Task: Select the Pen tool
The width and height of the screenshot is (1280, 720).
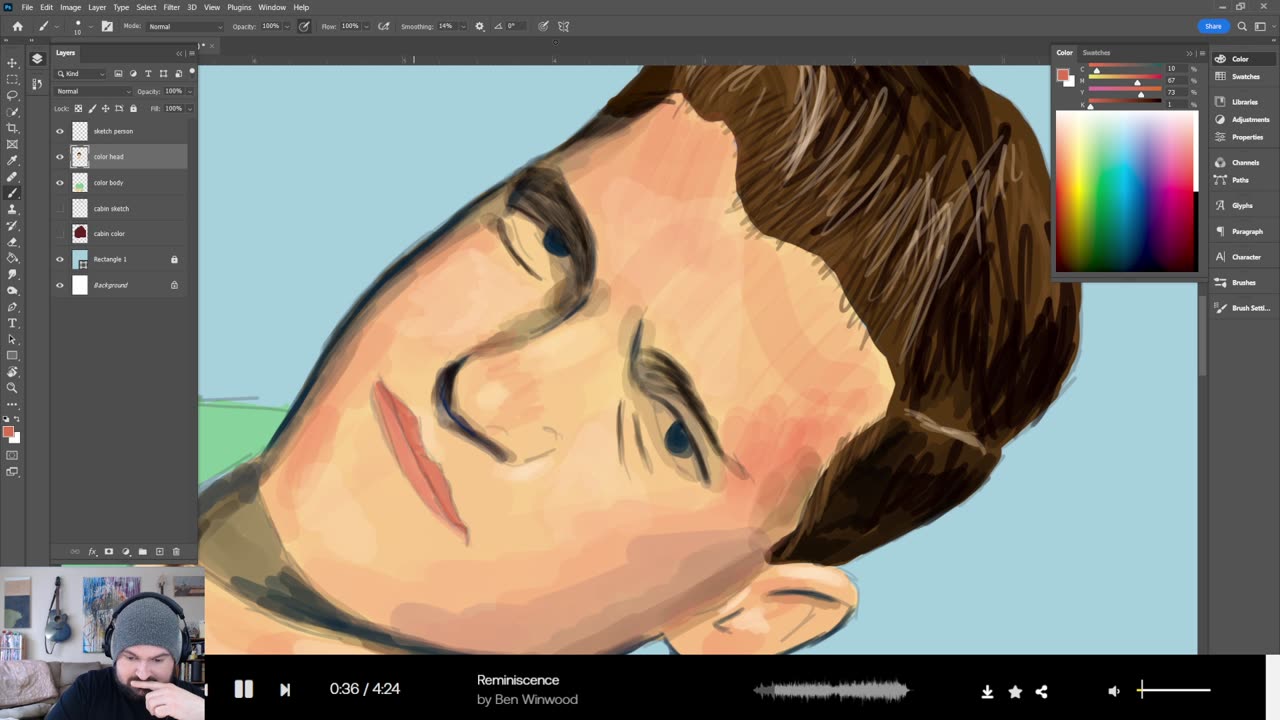Action: pyautogui.click(x=12, y=306)
